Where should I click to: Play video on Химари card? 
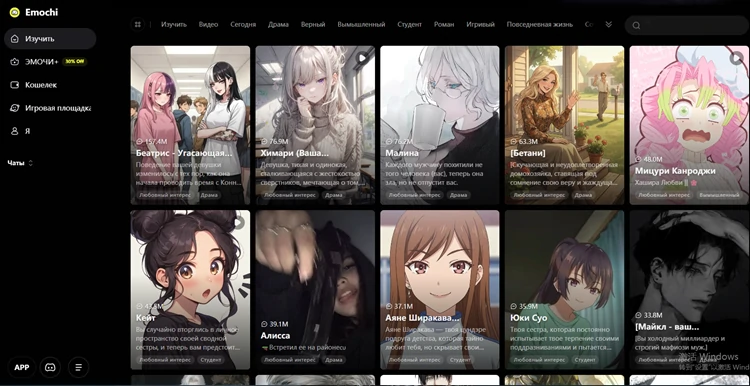click(363, 58)
